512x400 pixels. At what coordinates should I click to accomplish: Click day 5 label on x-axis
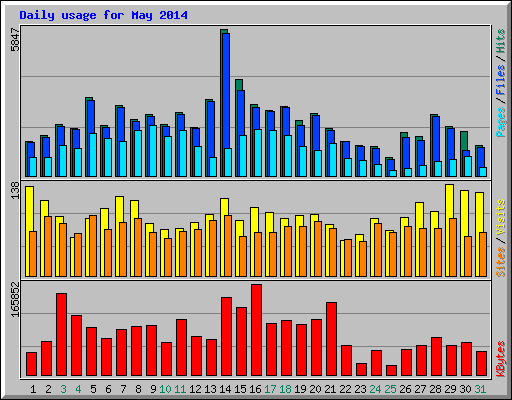pos(93,389)
